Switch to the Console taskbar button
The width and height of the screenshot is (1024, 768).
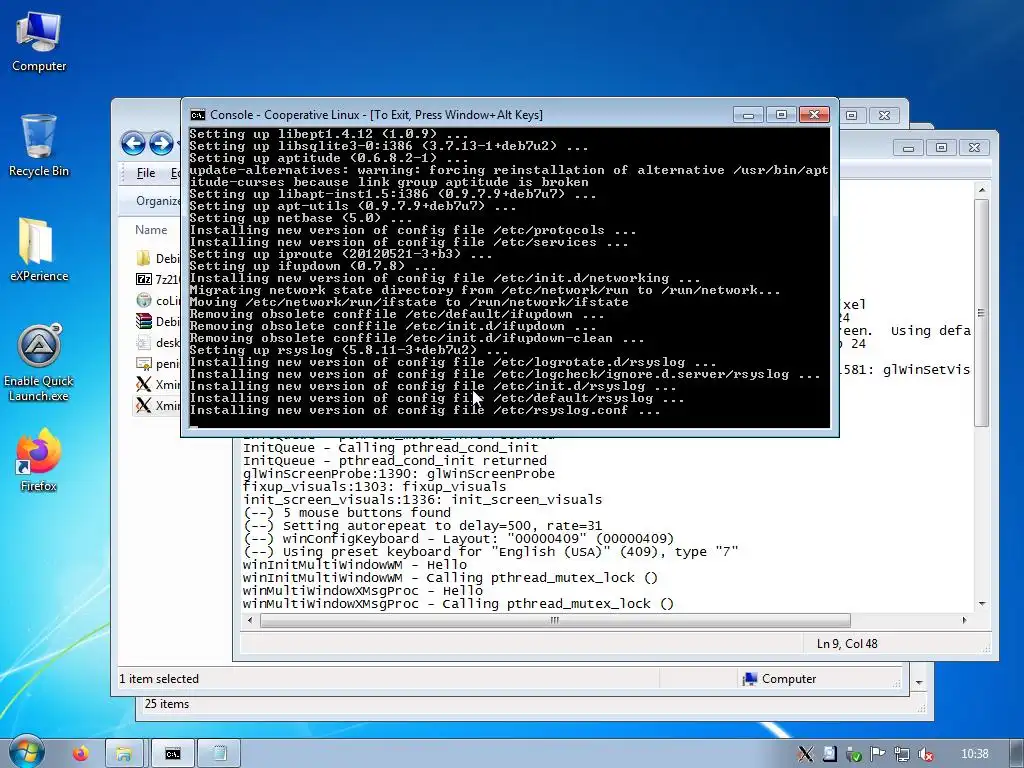click(x=172, y=754)
